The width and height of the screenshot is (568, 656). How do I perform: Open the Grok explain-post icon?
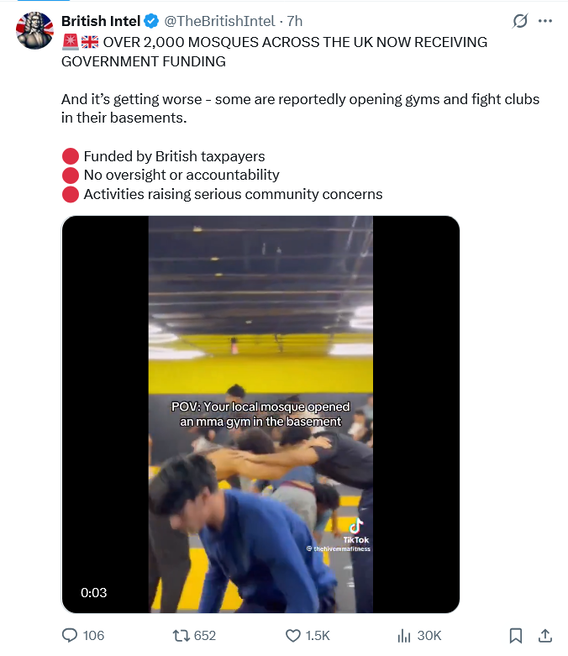coord(520,21)
